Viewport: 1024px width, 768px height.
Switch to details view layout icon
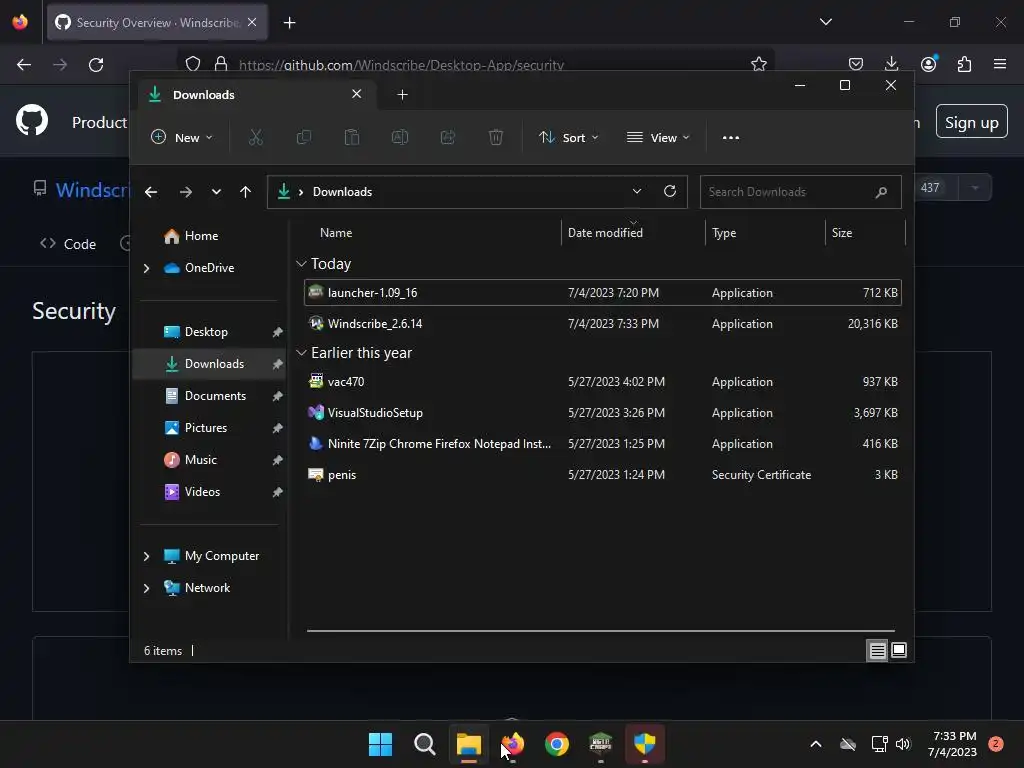877,650
